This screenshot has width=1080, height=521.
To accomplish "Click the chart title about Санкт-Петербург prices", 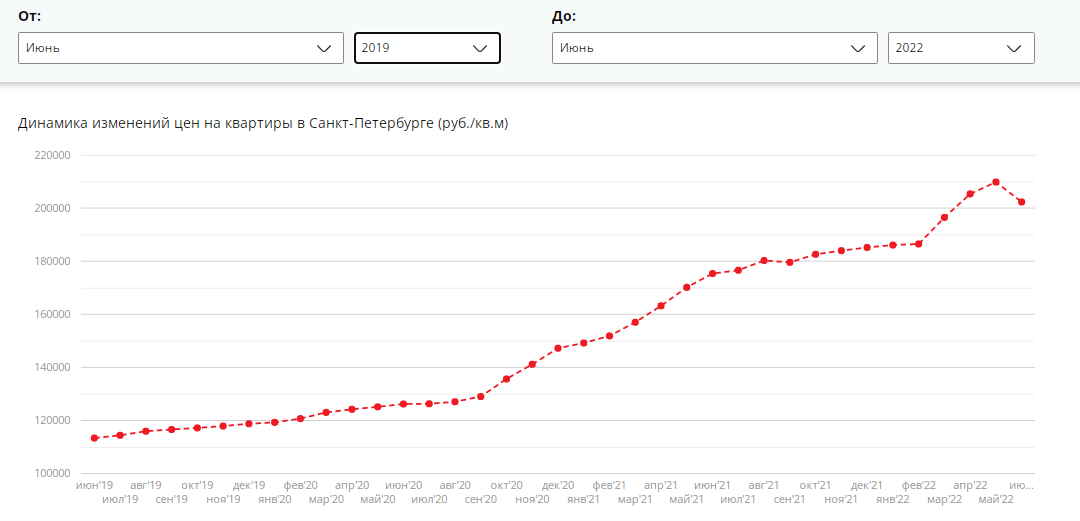I will click(263, 124).
